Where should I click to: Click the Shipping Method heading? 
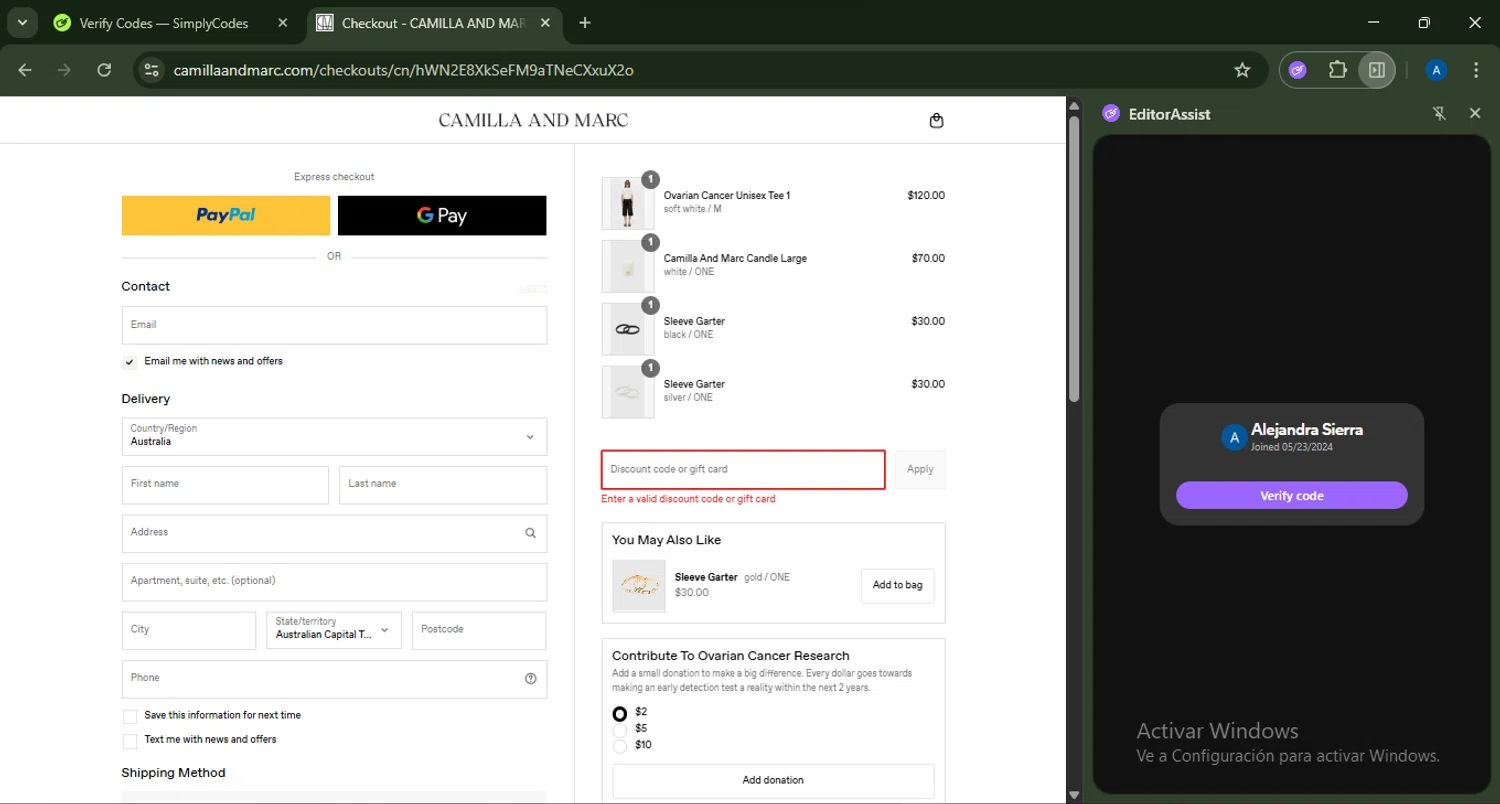point(173,773)
